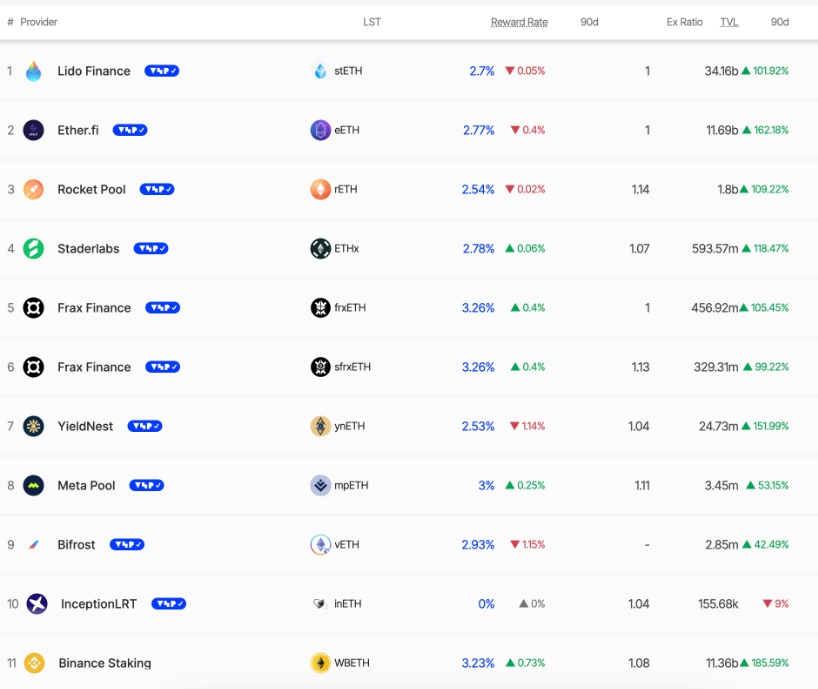This screenshot has height=689, width=818.
Task: Open the Ether.fi provider link
Action: [78, 130]
